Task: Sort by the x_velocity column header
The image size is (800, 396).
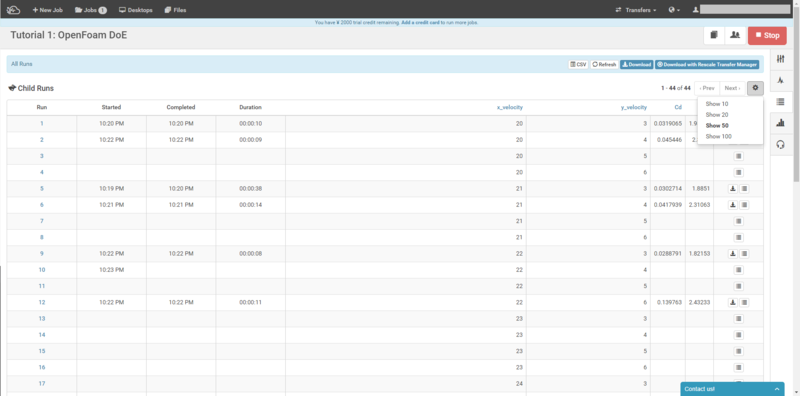Action: click(510, 107)
